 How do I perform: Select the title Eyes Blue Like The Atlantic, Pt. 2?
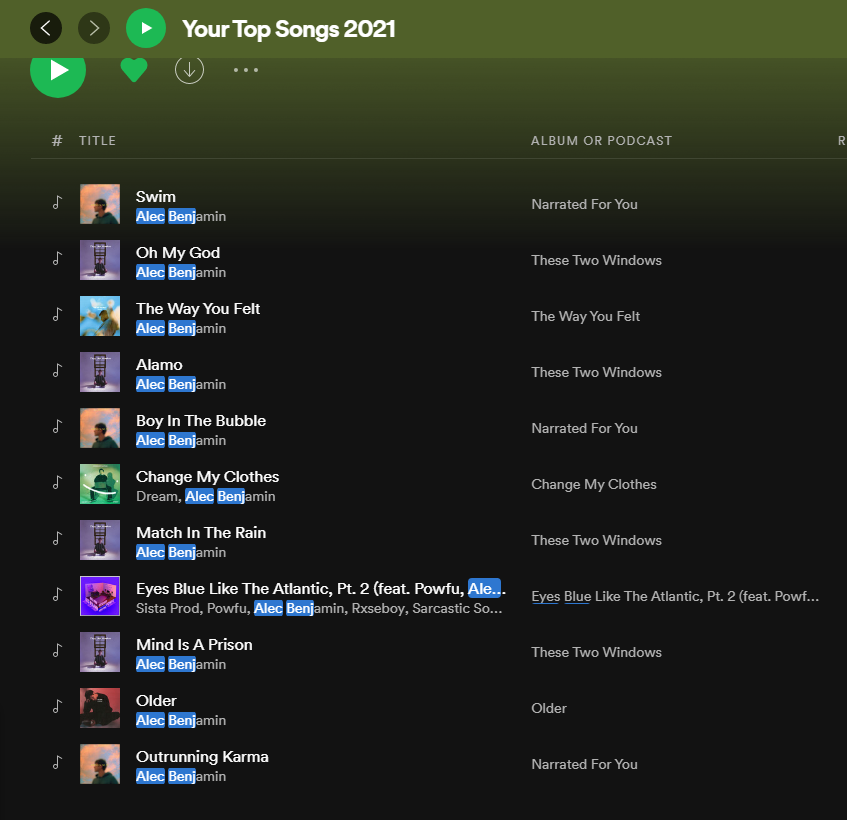321,589
